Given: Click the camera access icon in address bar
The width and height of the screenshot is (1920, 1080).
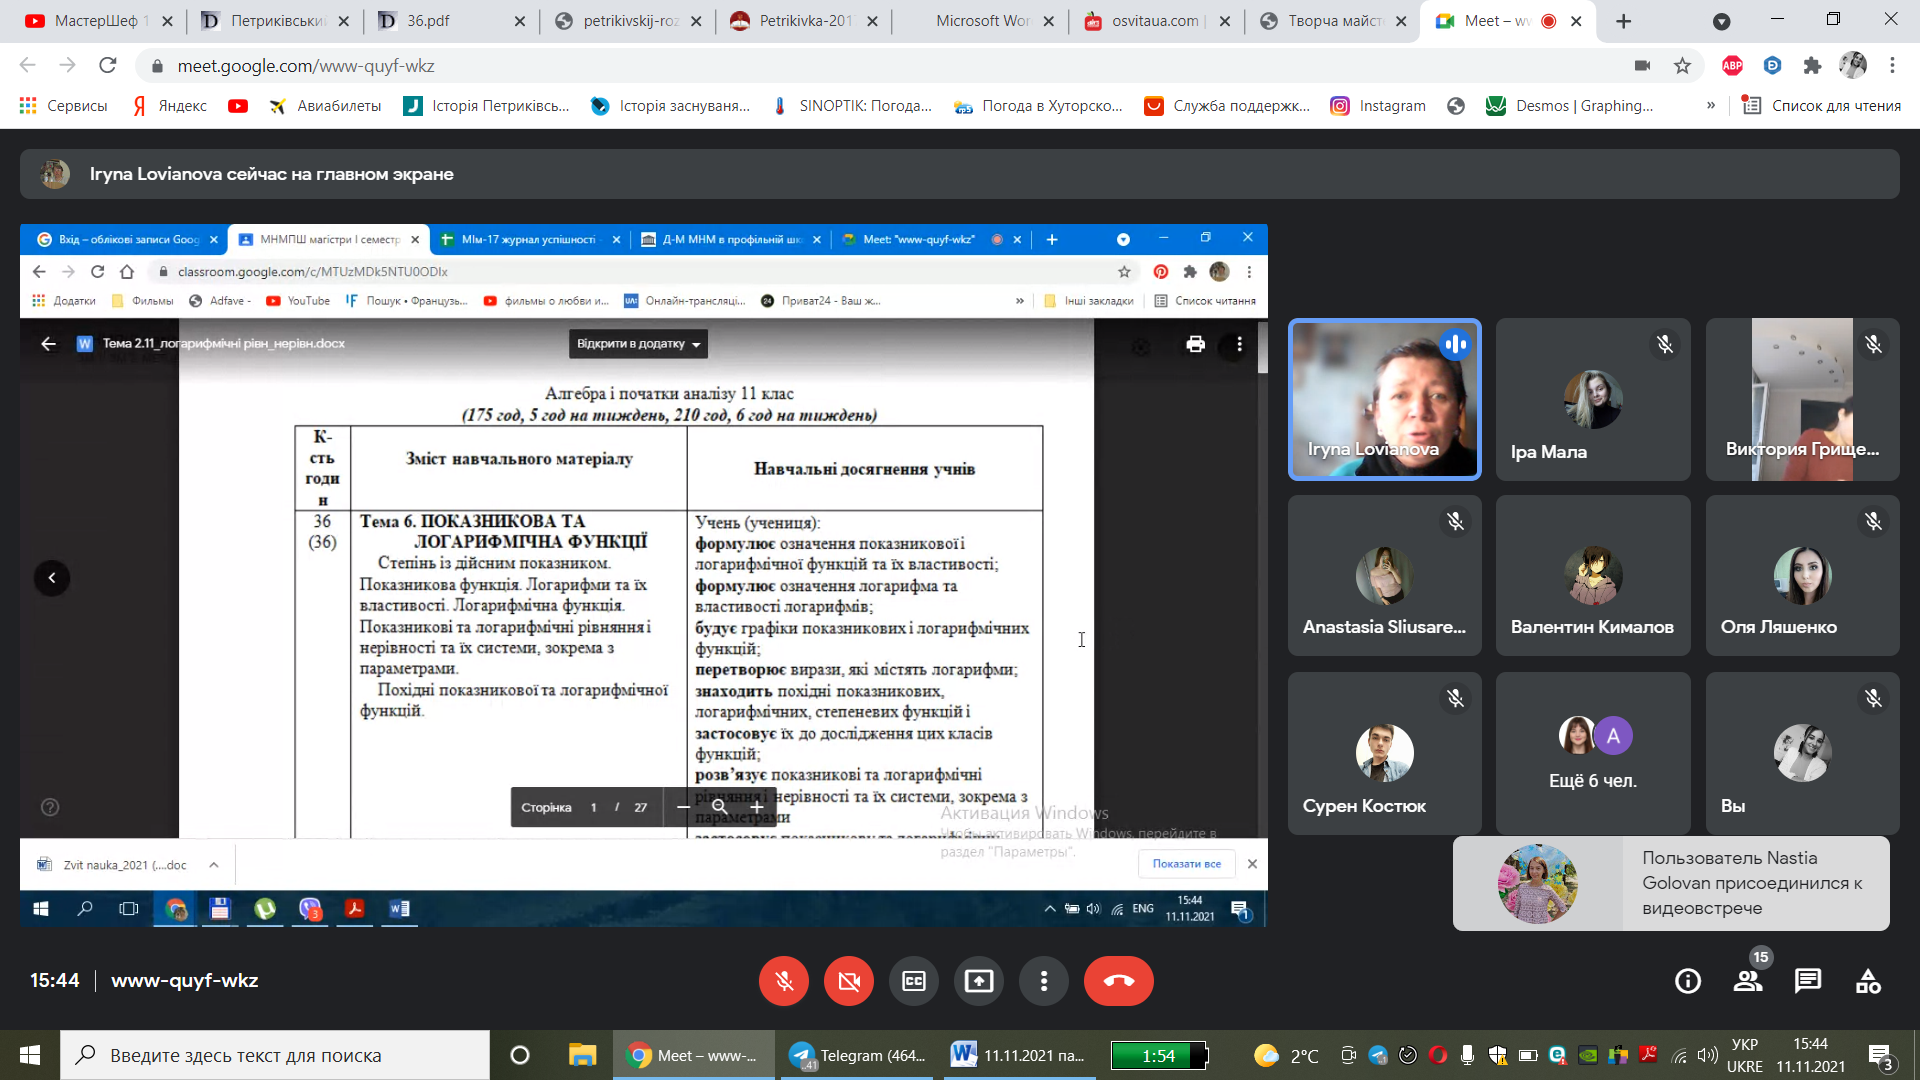Looking at the screenshot, I should click(x=1642, y=66).
